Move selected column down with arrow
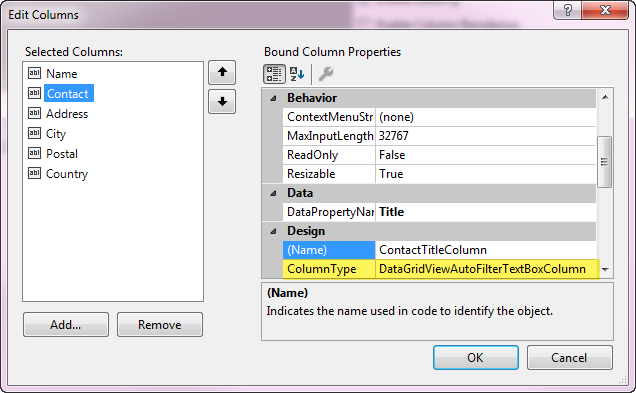 tap(222, 102)
